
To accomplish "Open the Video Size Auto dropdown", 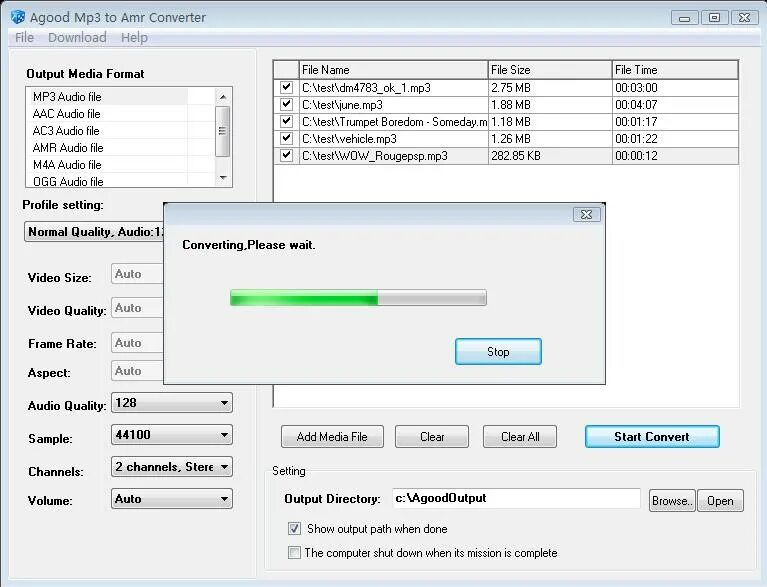I will pyautogui.click(x=137, y=274).
